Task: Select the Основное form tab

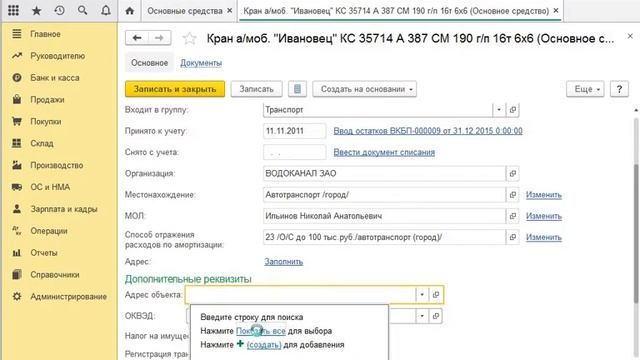Action: click(x=149, y=63)
